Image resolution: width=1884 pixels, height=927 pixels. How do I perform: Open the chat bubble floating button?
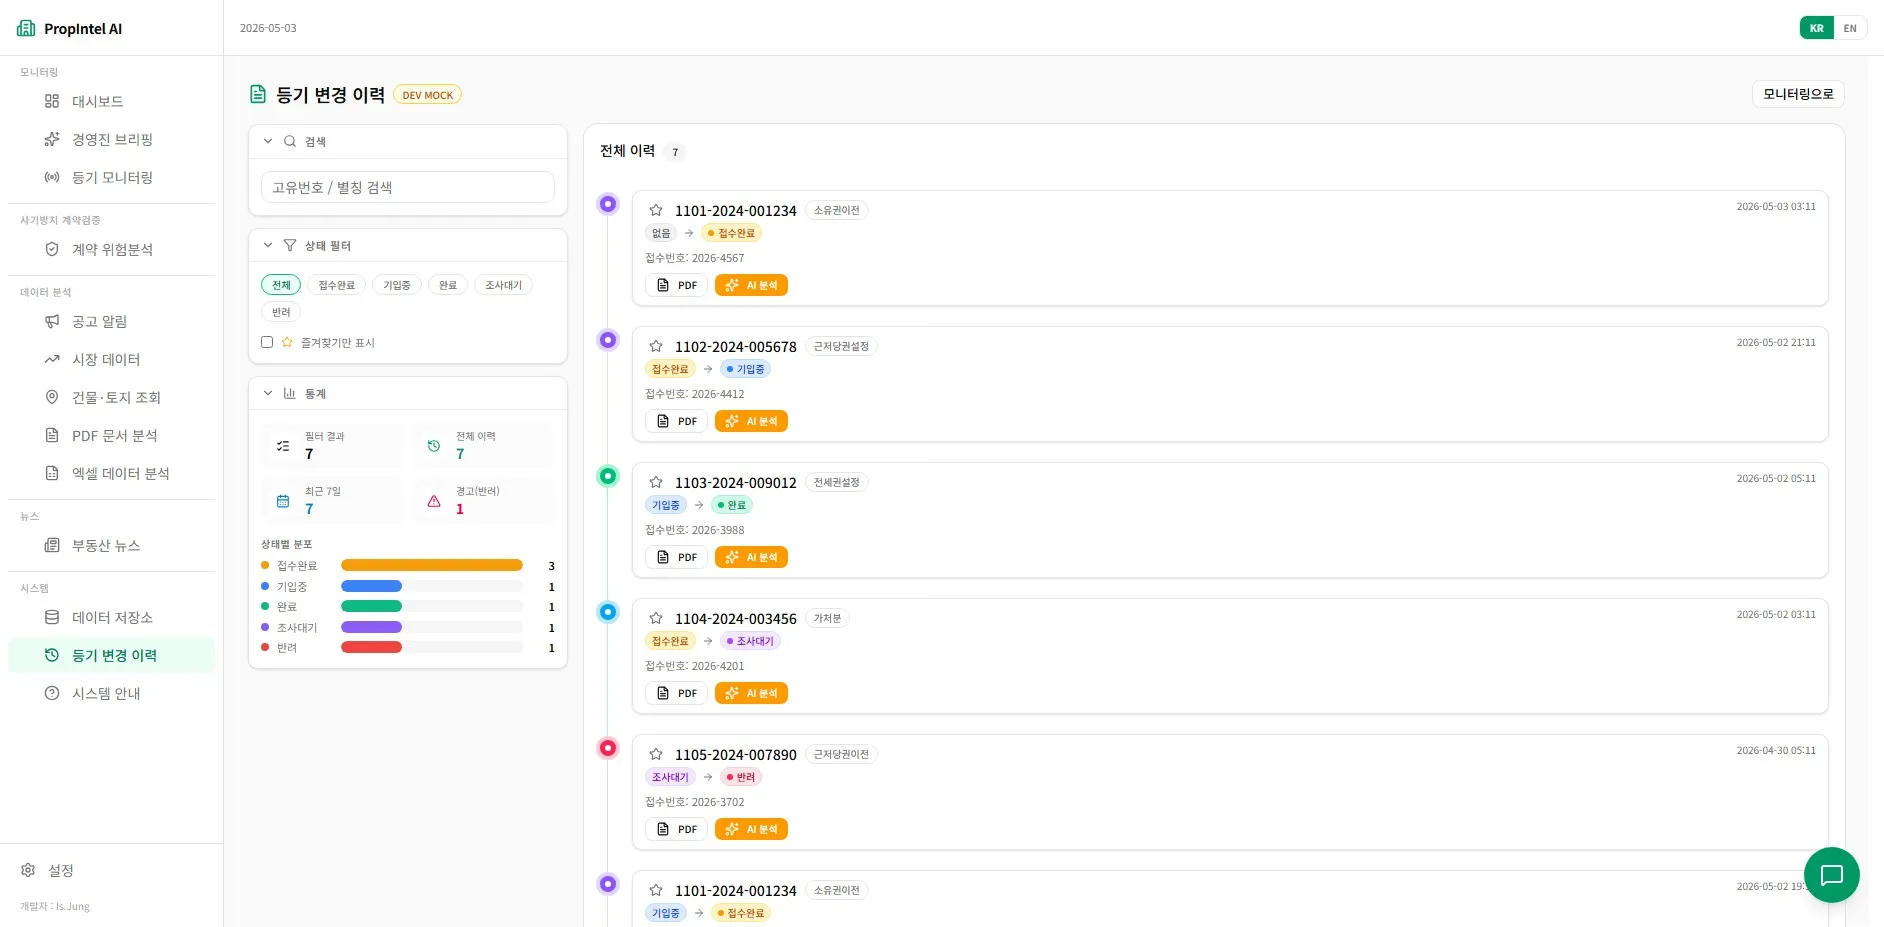point(1831,875)
